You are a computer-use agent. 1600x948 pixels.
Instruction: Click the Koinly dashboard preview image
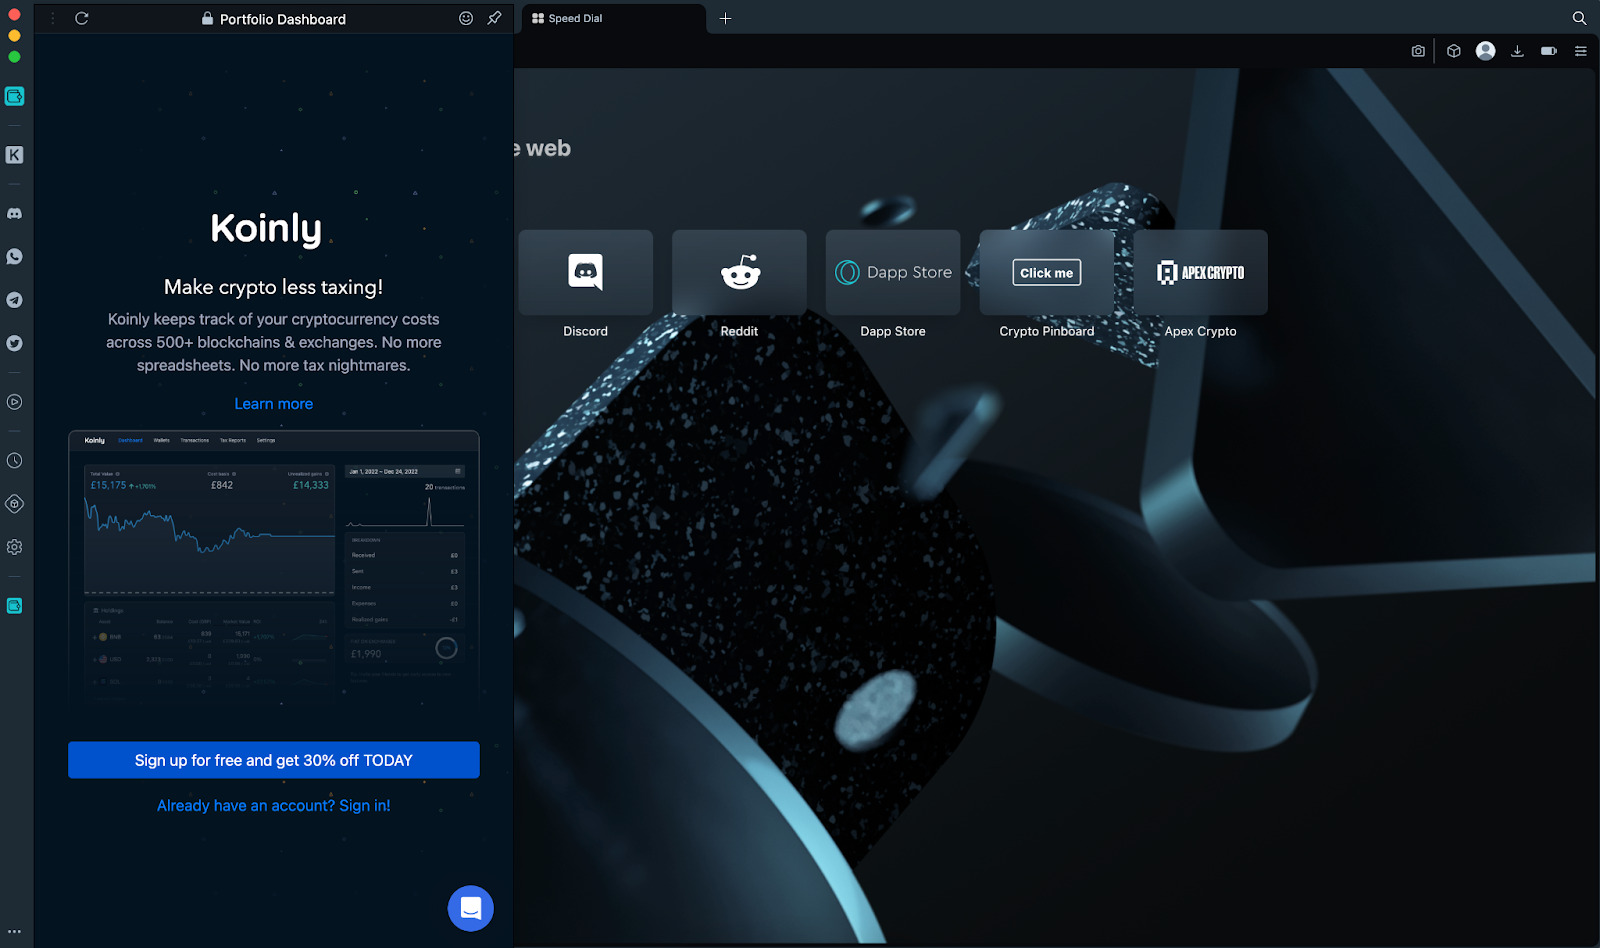click(x=274, y=565)
